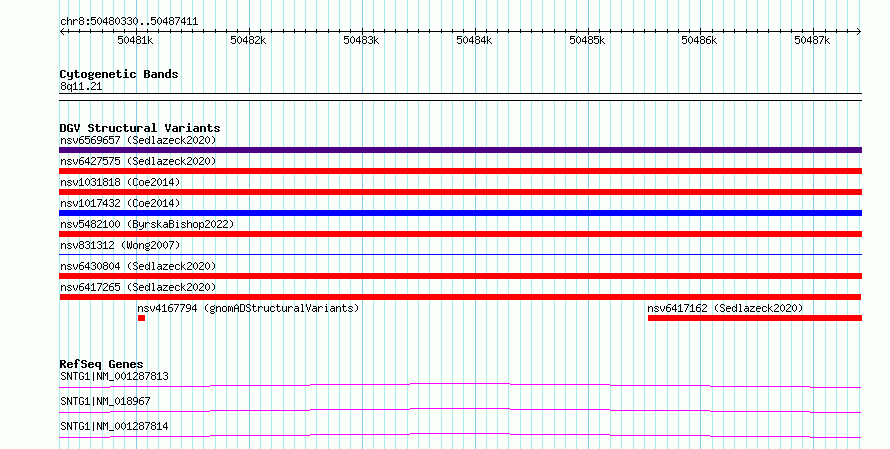Click the chr8:50480330..50487411 coordinate label
The height and width of the screenshot is (449, 890).
pyautogui.click(x=129, y=22)
